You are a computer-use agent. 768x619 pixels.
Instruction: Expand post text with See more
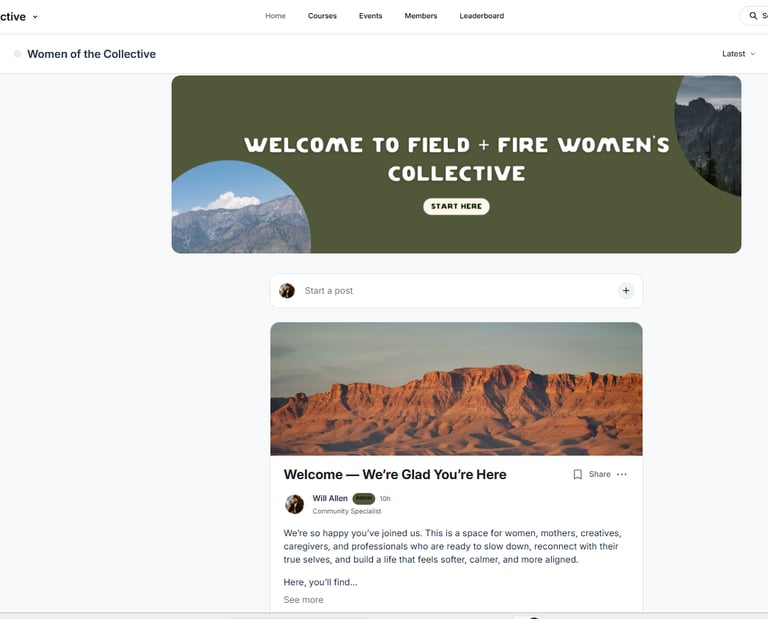(303, 599)
